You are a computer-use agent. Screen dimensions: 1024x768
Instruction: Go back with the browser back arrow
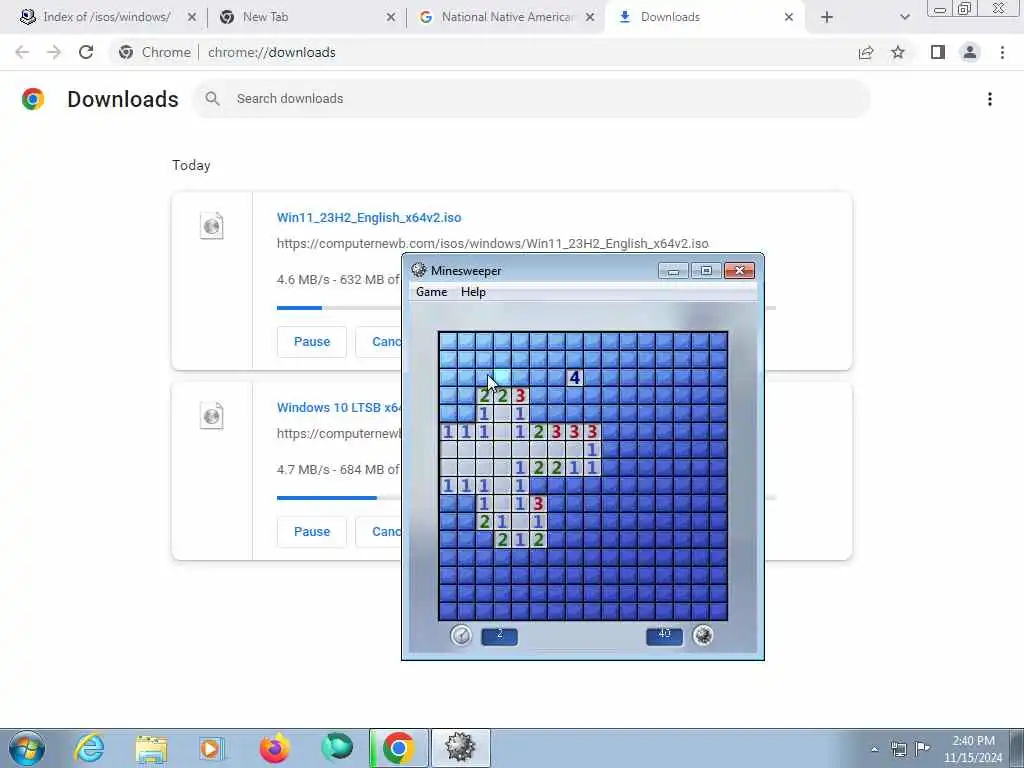coord(22,52)
